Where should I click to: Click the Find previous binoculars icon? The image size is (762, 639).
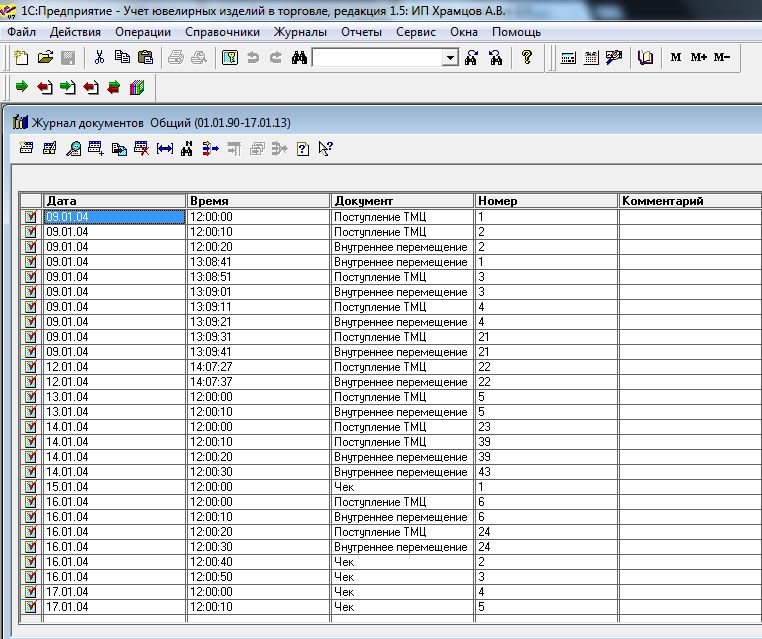click(495, 58)
